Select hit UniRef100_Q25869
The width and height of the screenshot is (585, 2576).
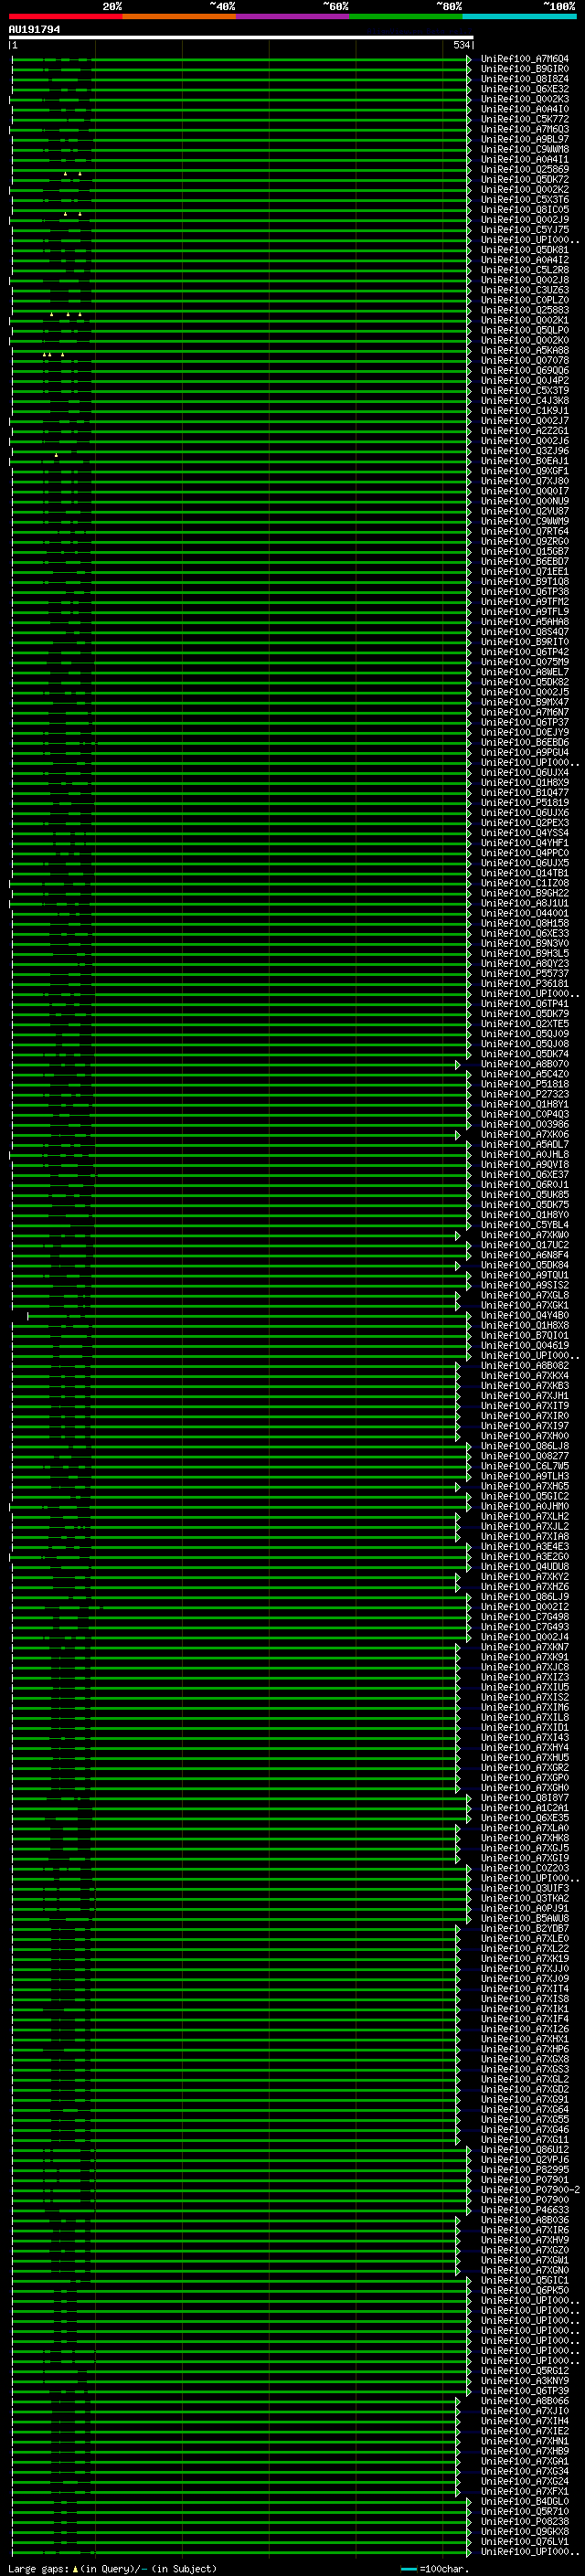tap(524, 170)
